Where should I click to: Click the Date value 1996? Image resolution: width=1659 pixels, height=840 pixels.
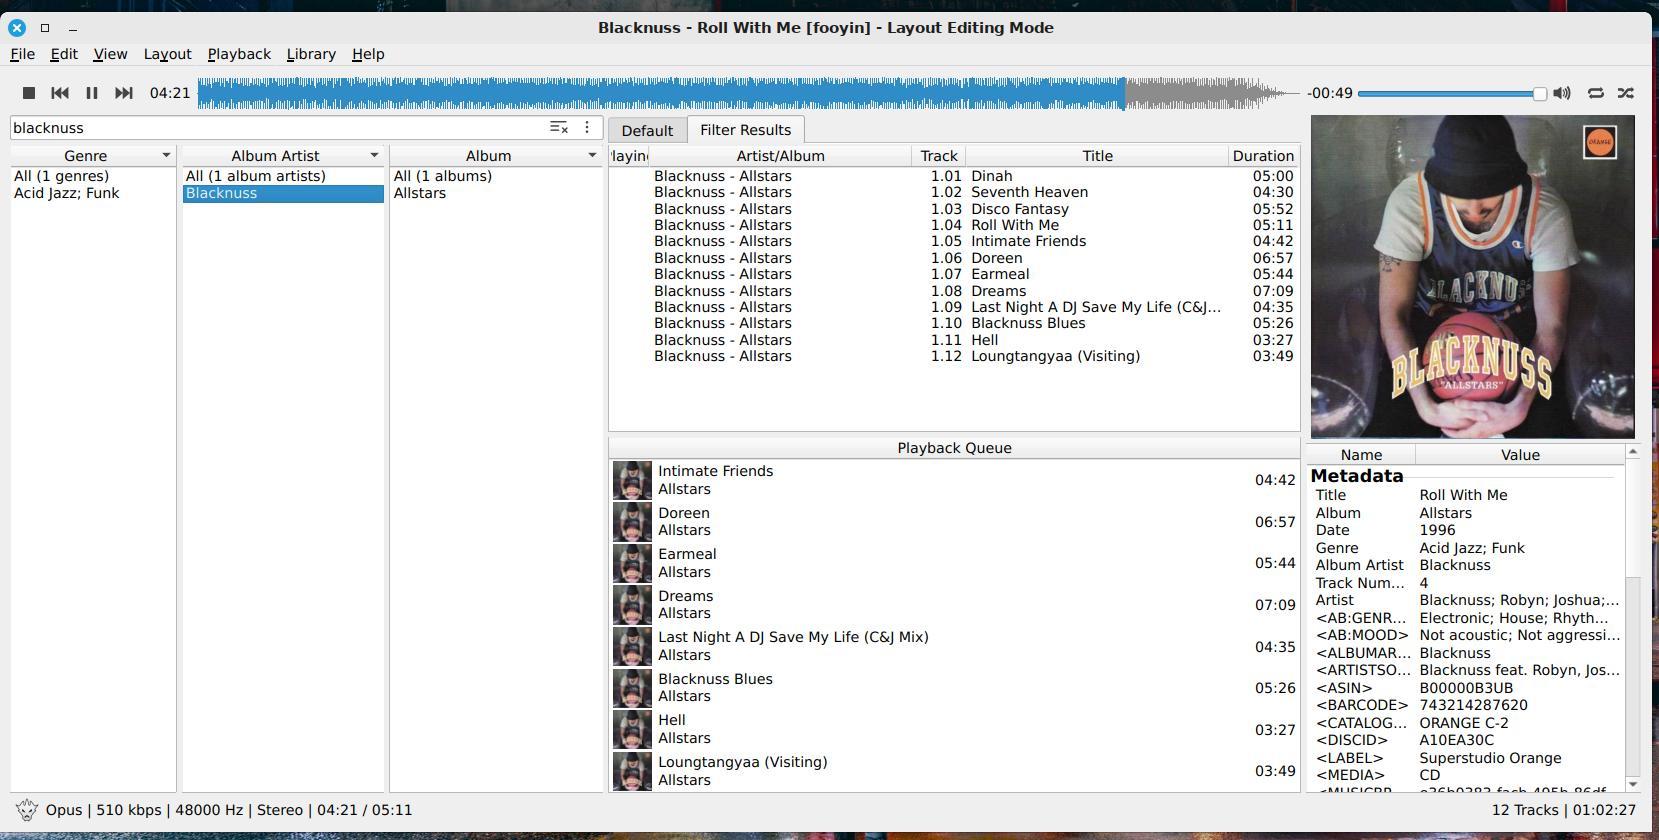tap(1437, 530)
